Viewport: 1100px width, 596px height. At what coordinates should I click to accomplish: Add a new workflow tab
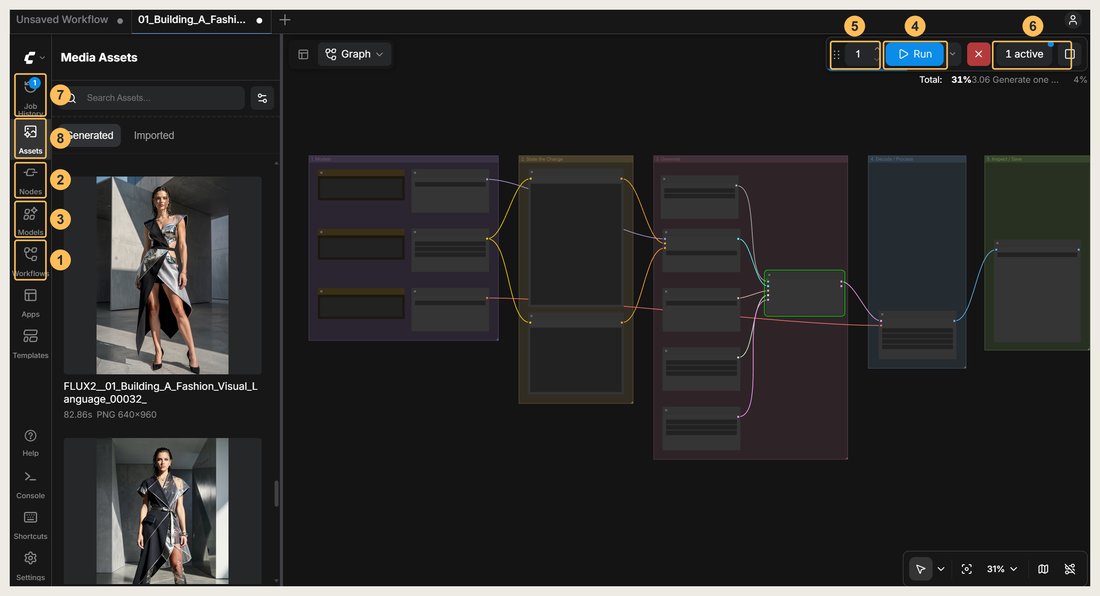coord(285,20)
